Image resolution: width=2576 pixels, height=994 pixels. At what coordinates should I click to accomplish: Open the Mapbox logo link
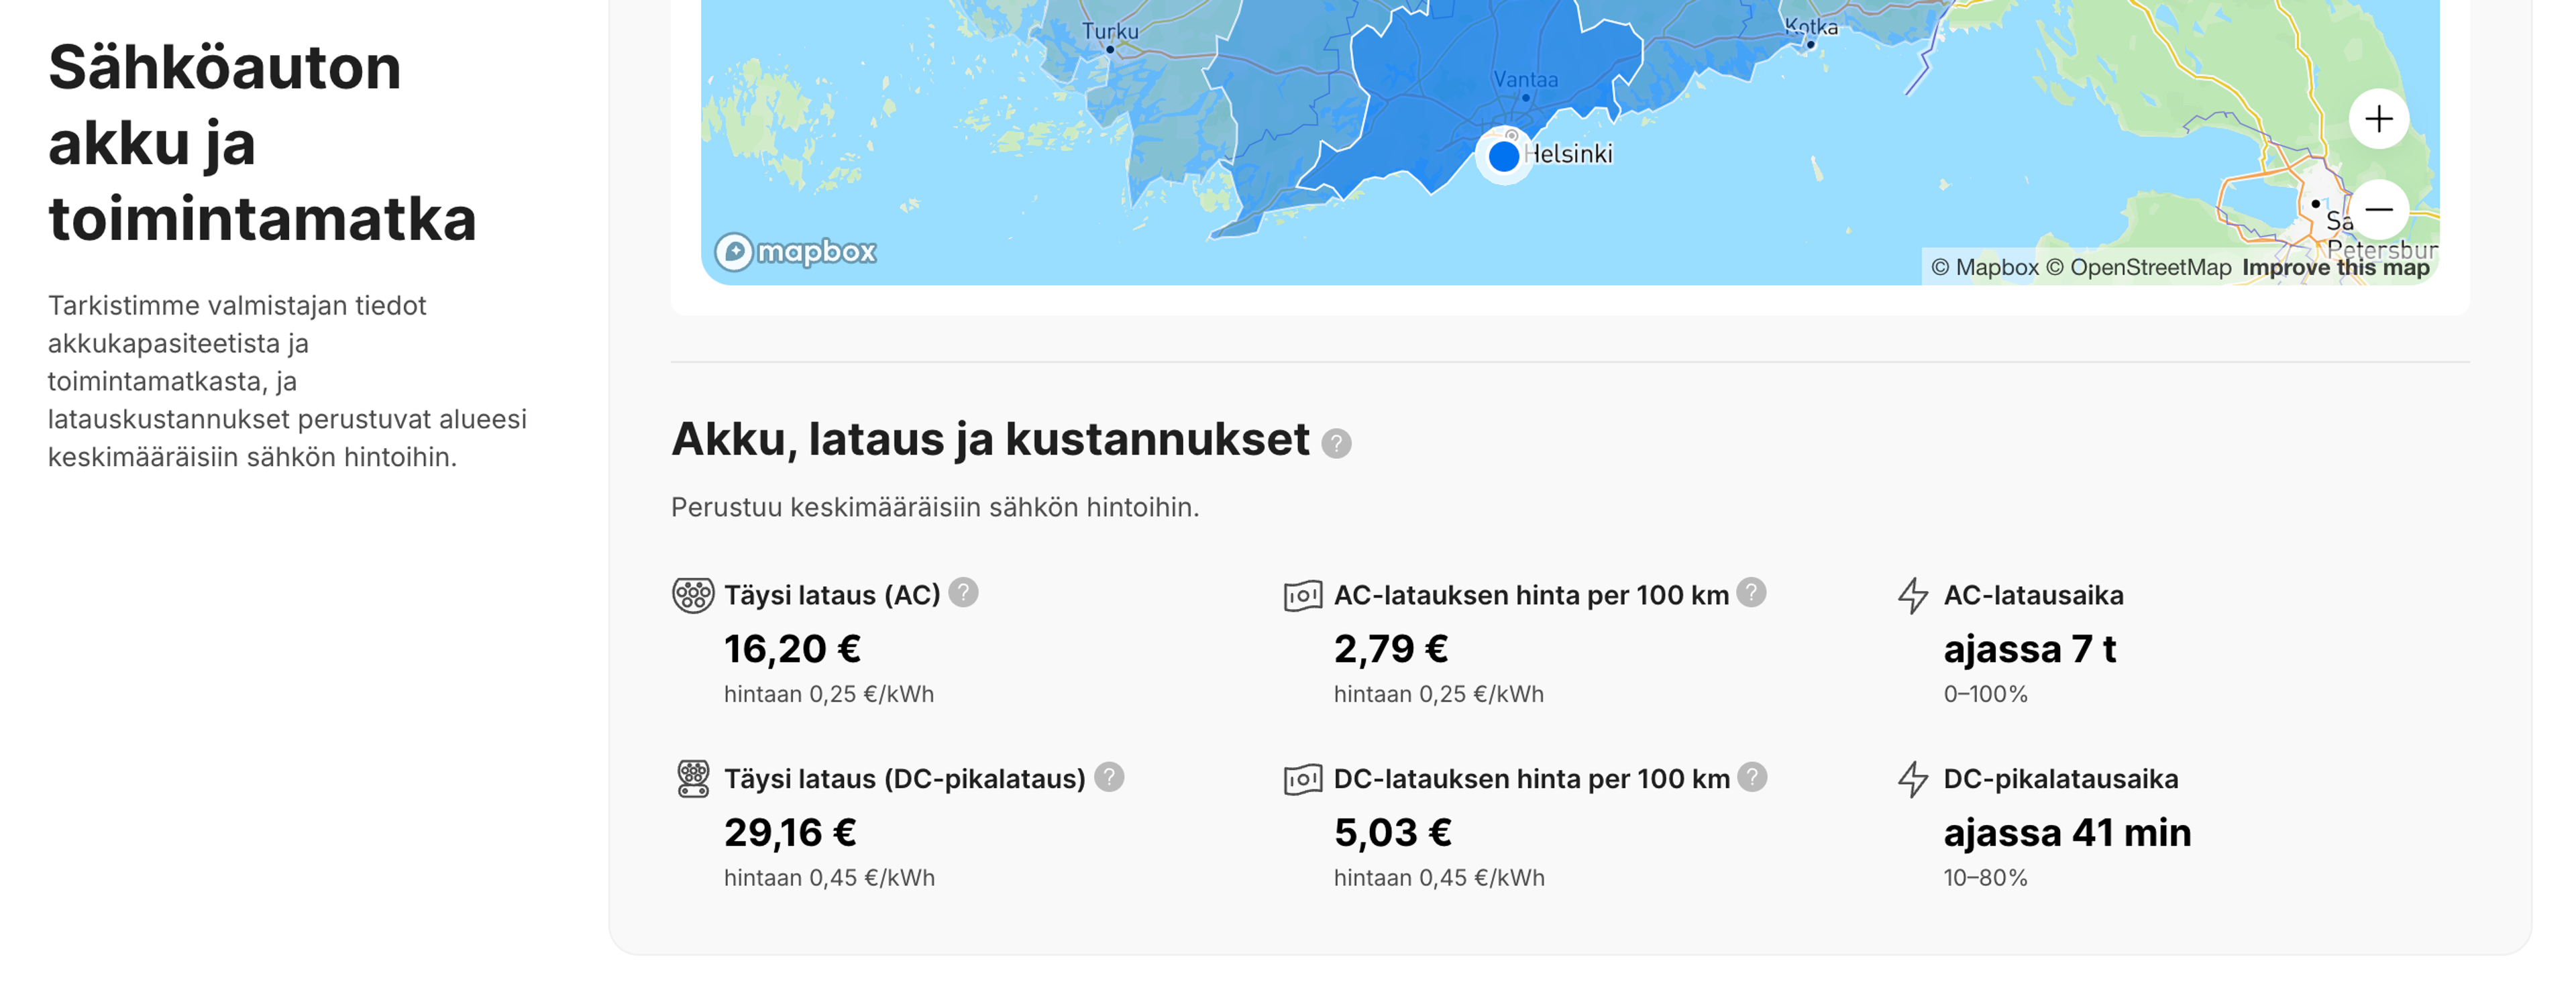pos(795,251)
